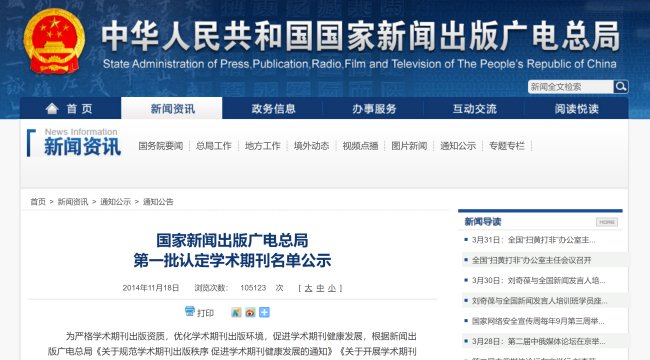Click the search magnifier icon
This screenshot has width=650, height=360.
pyautogui.click(x=621, y=87)
